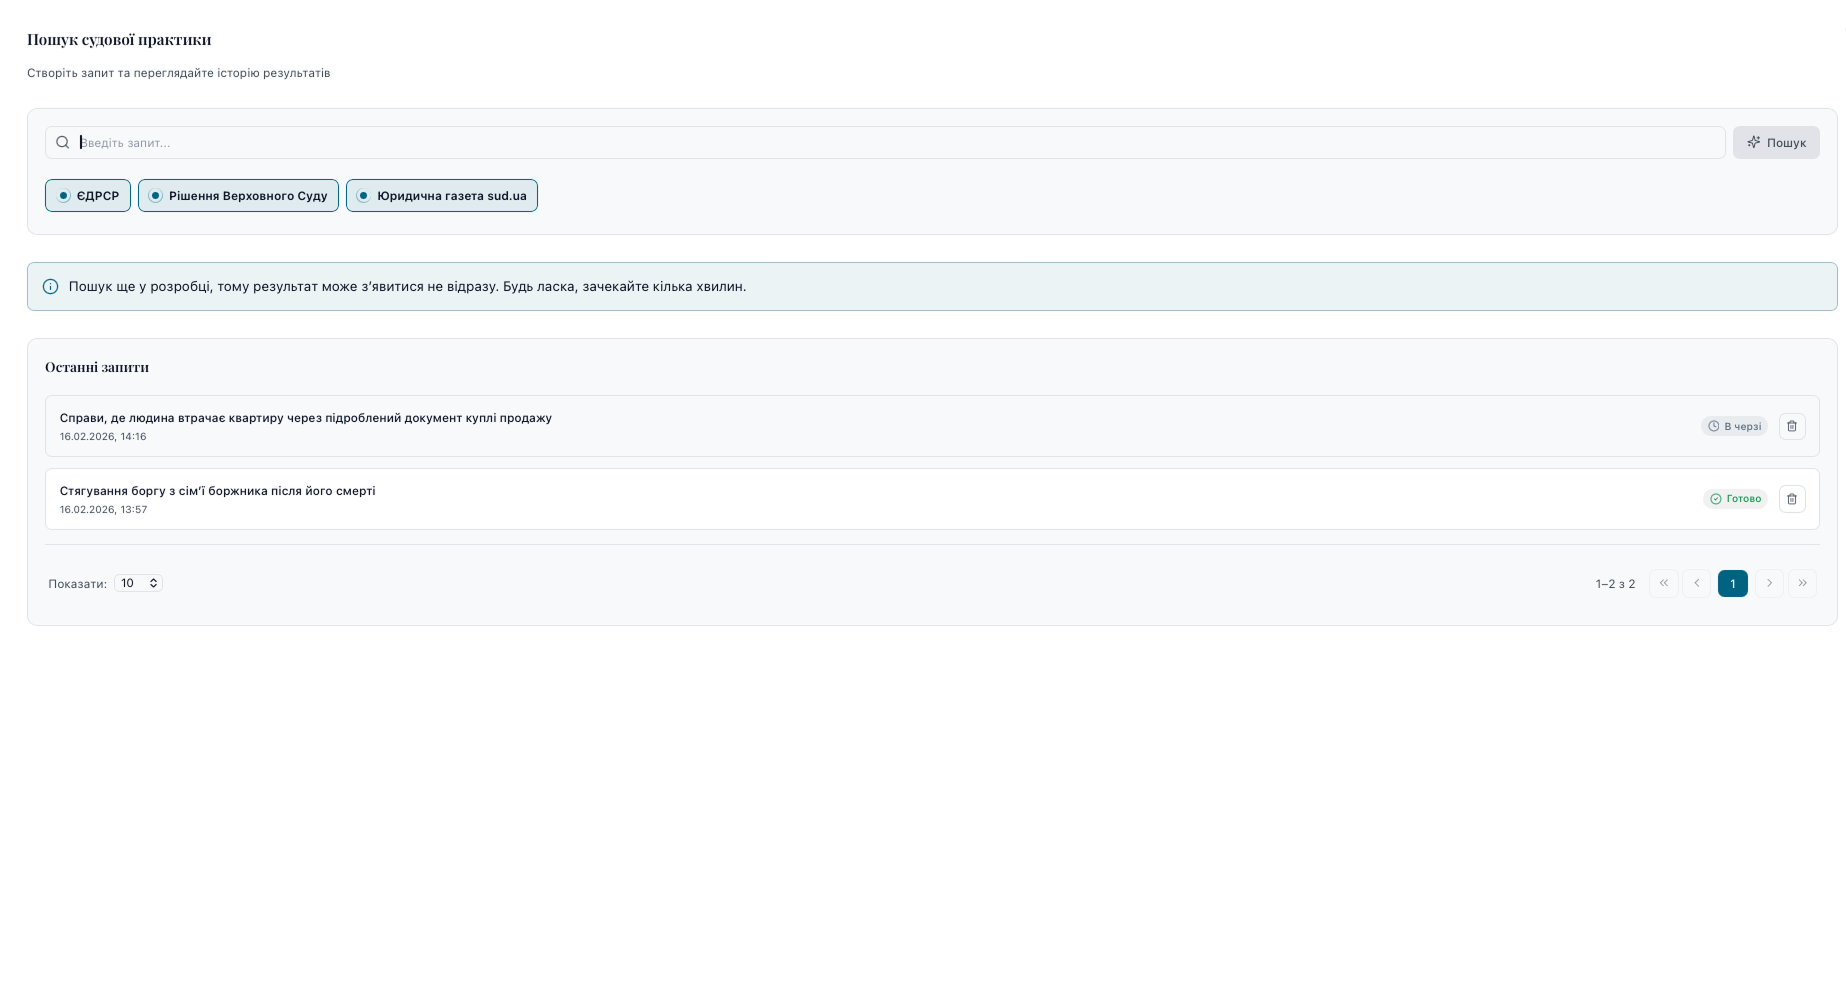The height and width of the screenshot is (988, 1846).
Task: Click the '16.02.2026, 14:16' timestamp
Action: (x=103, y=437)
